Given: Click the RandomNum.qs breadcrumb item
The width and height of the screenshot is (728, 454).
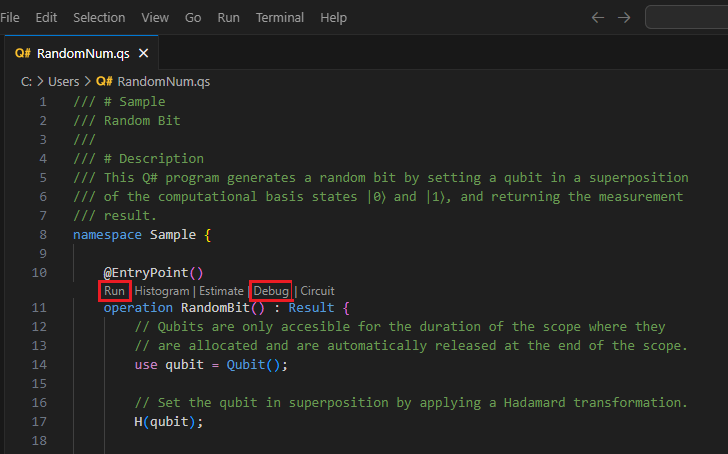Looking at the screenshot, I should point(163,82).
